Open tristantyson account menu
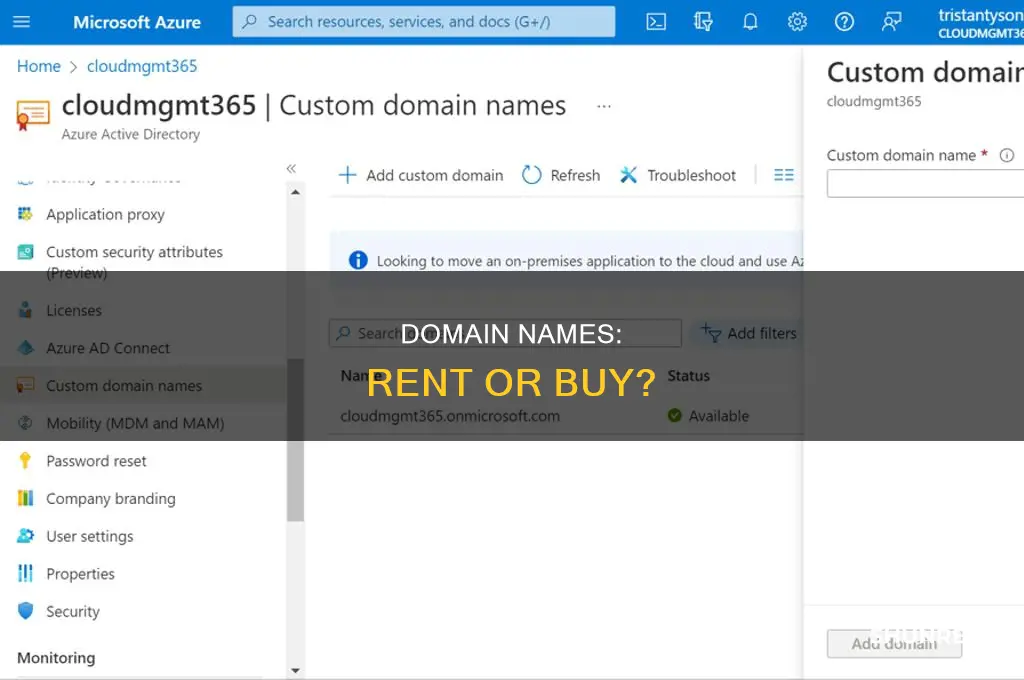 (980, 23)
